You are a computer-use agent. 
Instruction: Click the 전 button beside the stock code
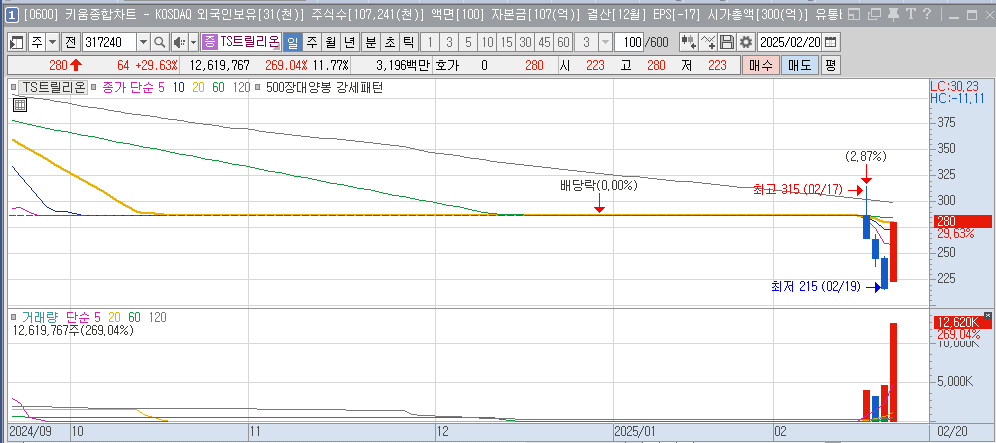tap(71, 43)
